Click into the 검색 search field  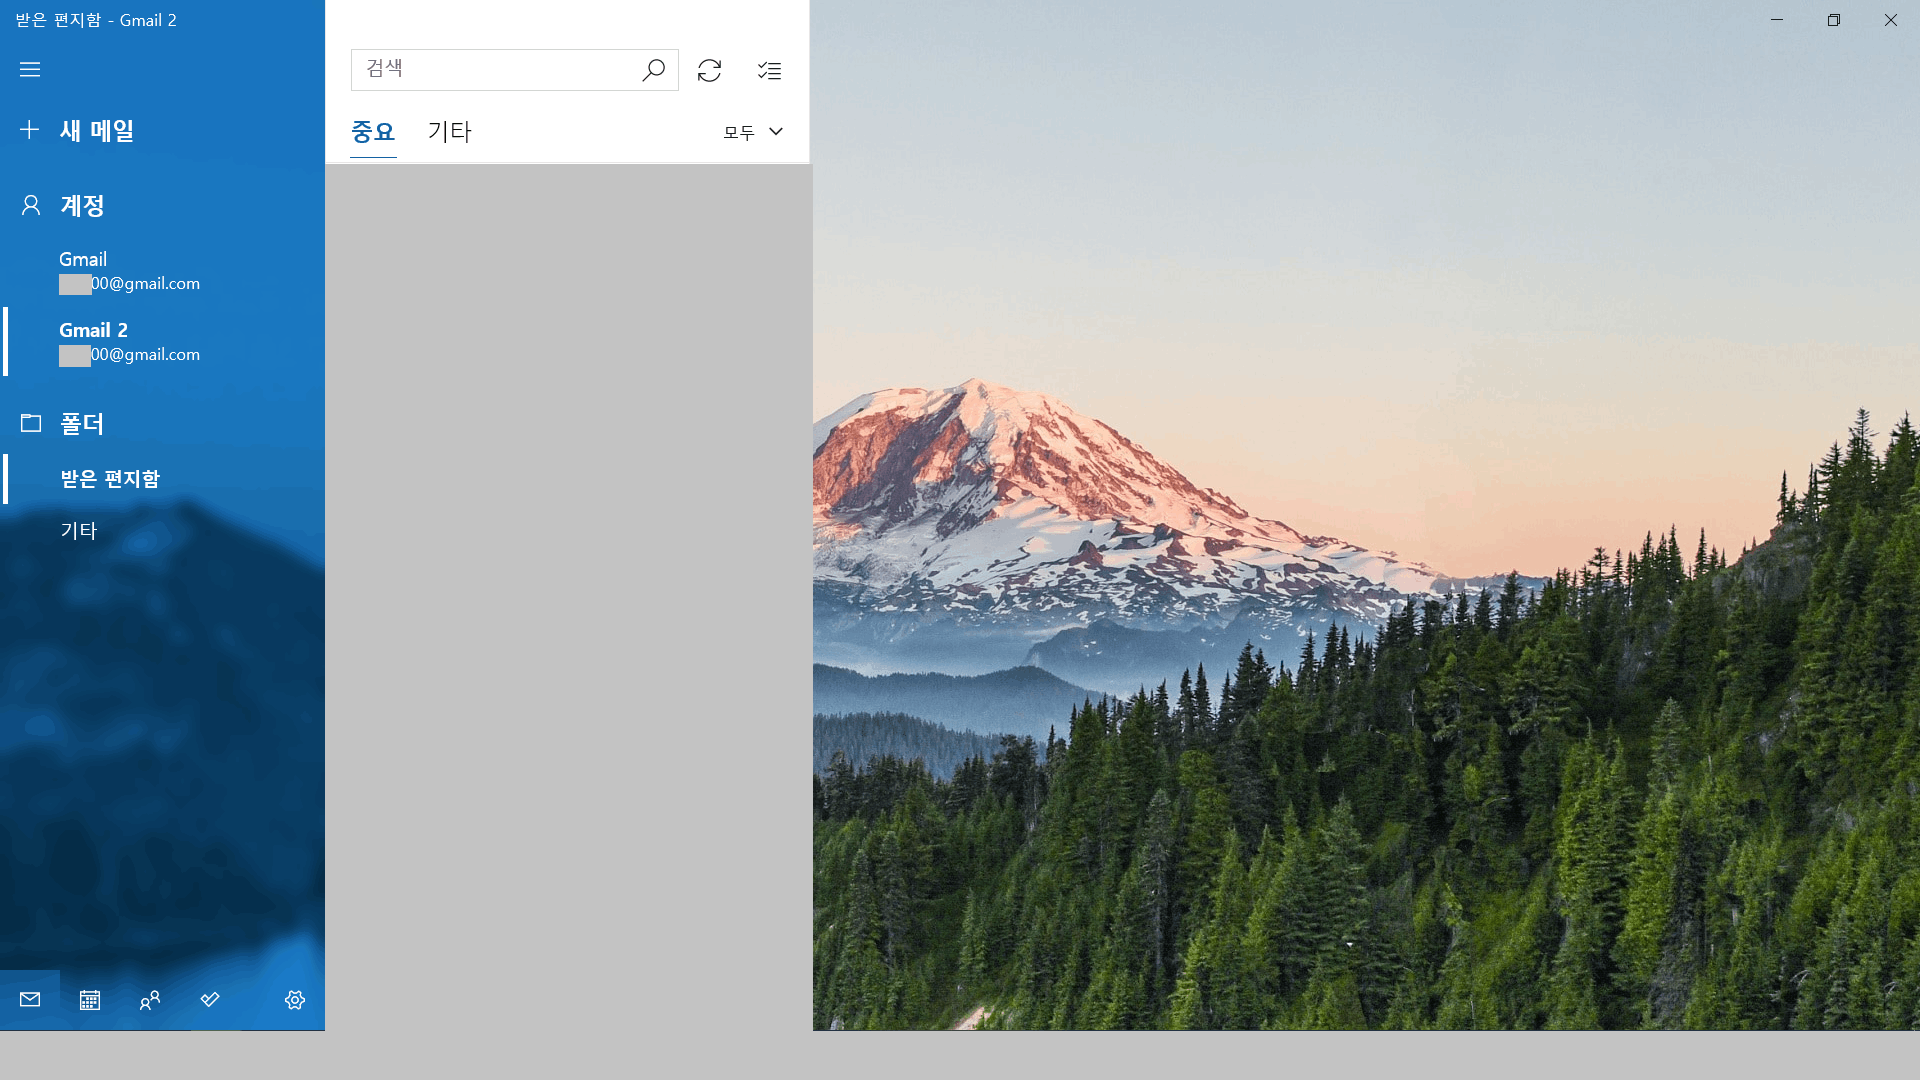click(495, 70)
